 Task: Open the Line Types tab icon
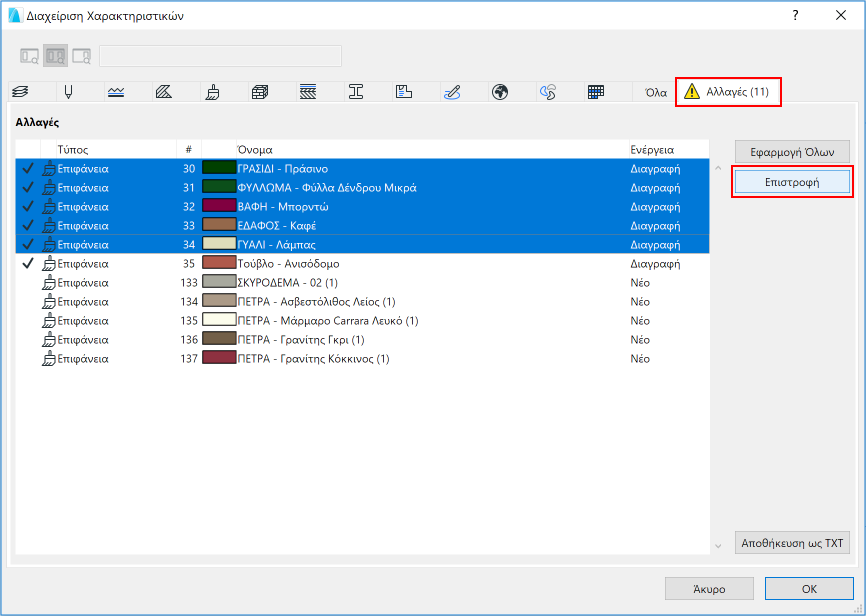point(117,92)
